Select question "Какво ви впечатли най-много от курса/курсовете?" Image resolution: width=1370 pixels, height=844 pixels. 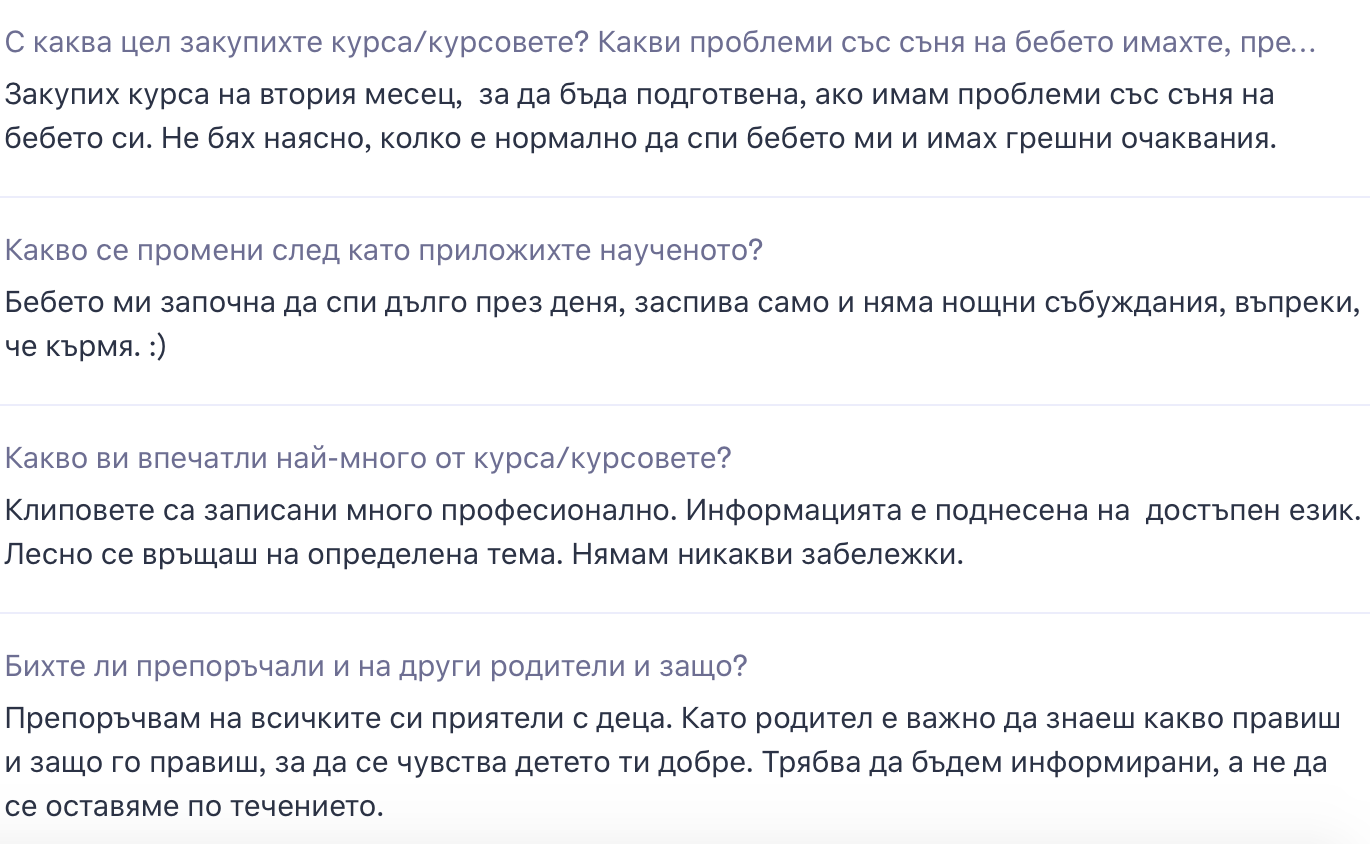tap(368, 458)
